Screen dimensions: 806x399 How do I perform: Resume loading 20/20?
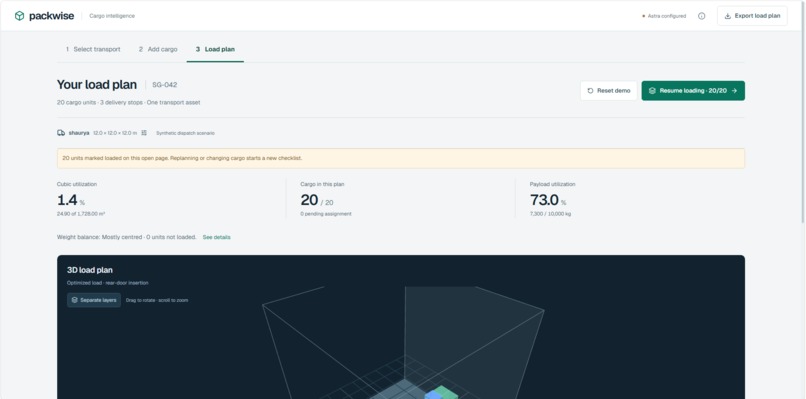pos(693,90)
